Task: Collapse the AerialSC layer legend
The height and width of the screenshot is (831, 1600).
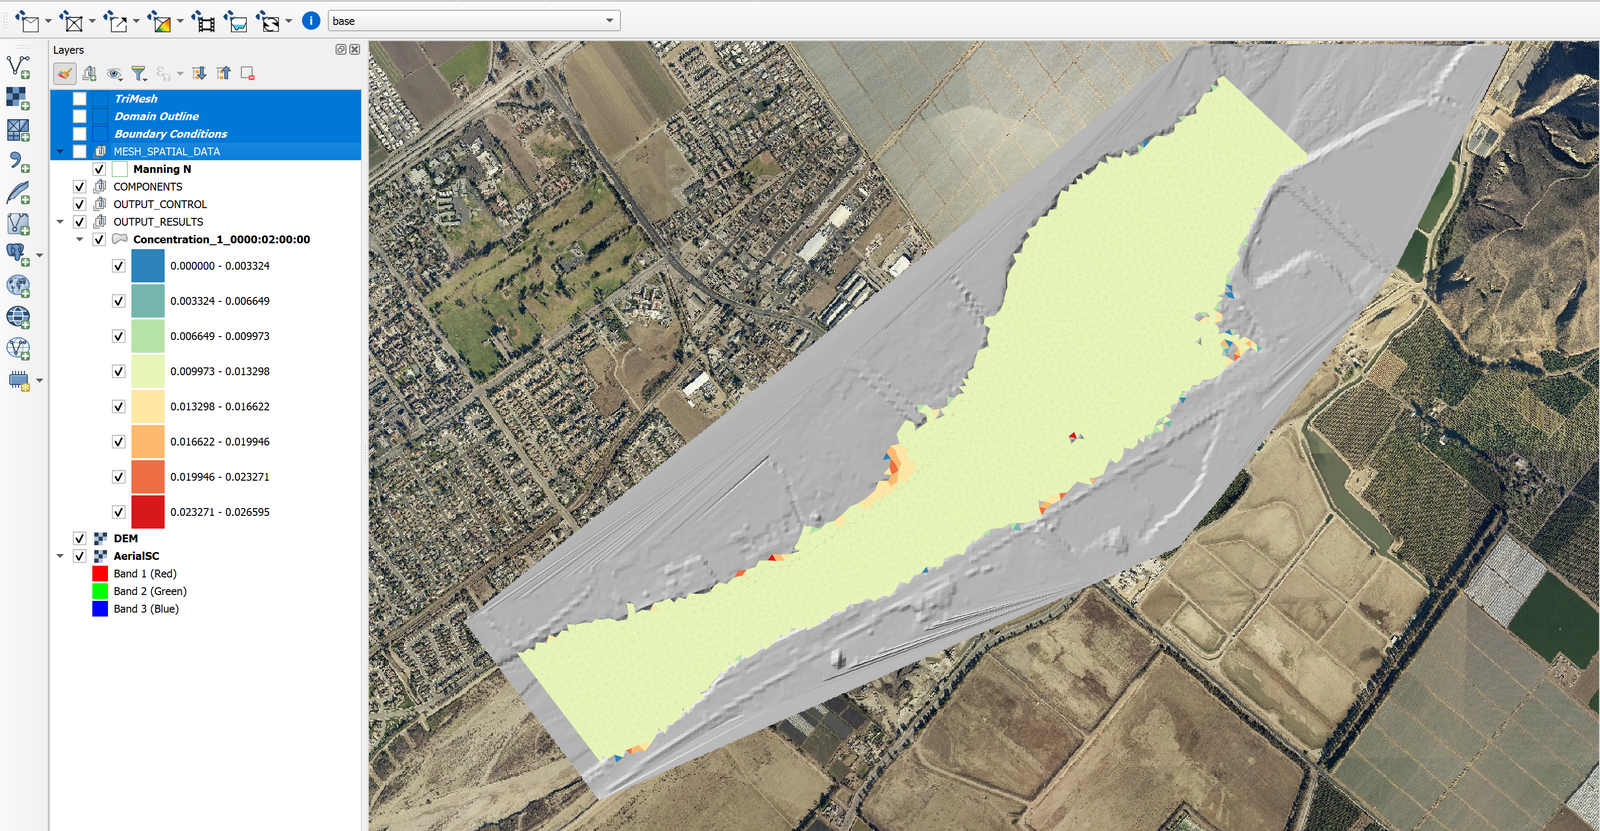Action: coord(61,556)
